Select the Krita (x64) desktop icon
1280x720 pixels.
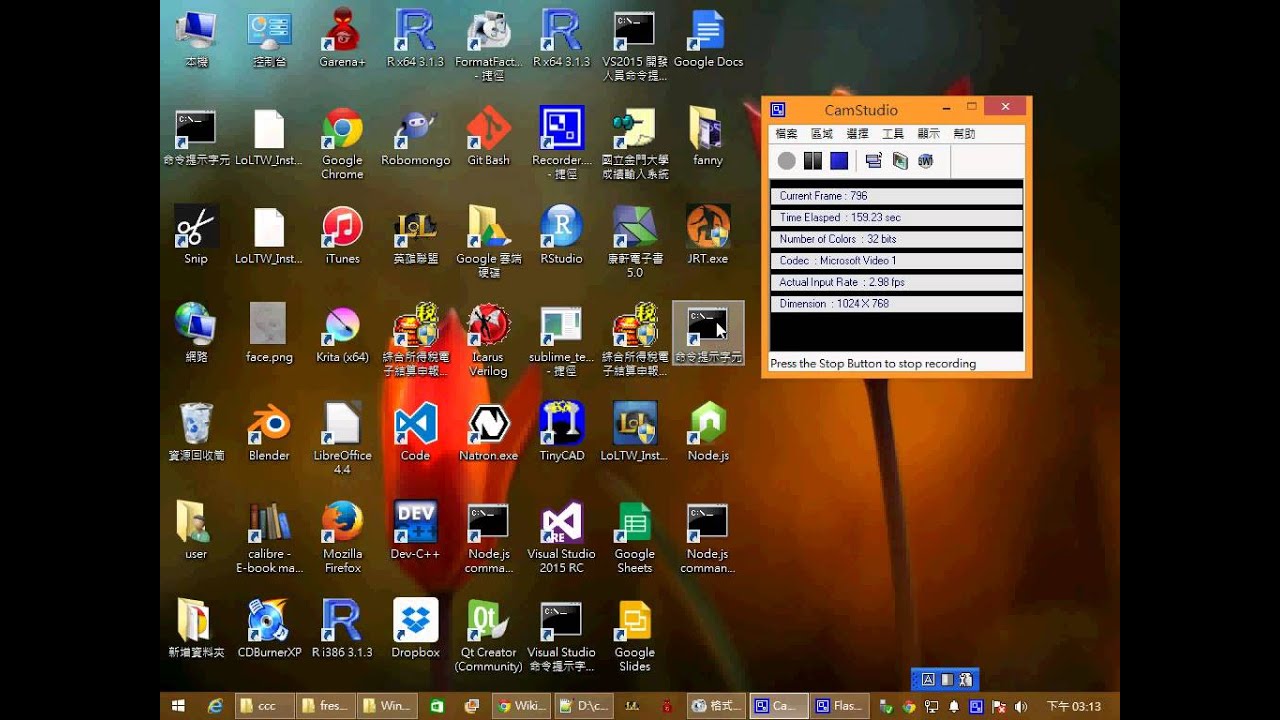(342, 333)
